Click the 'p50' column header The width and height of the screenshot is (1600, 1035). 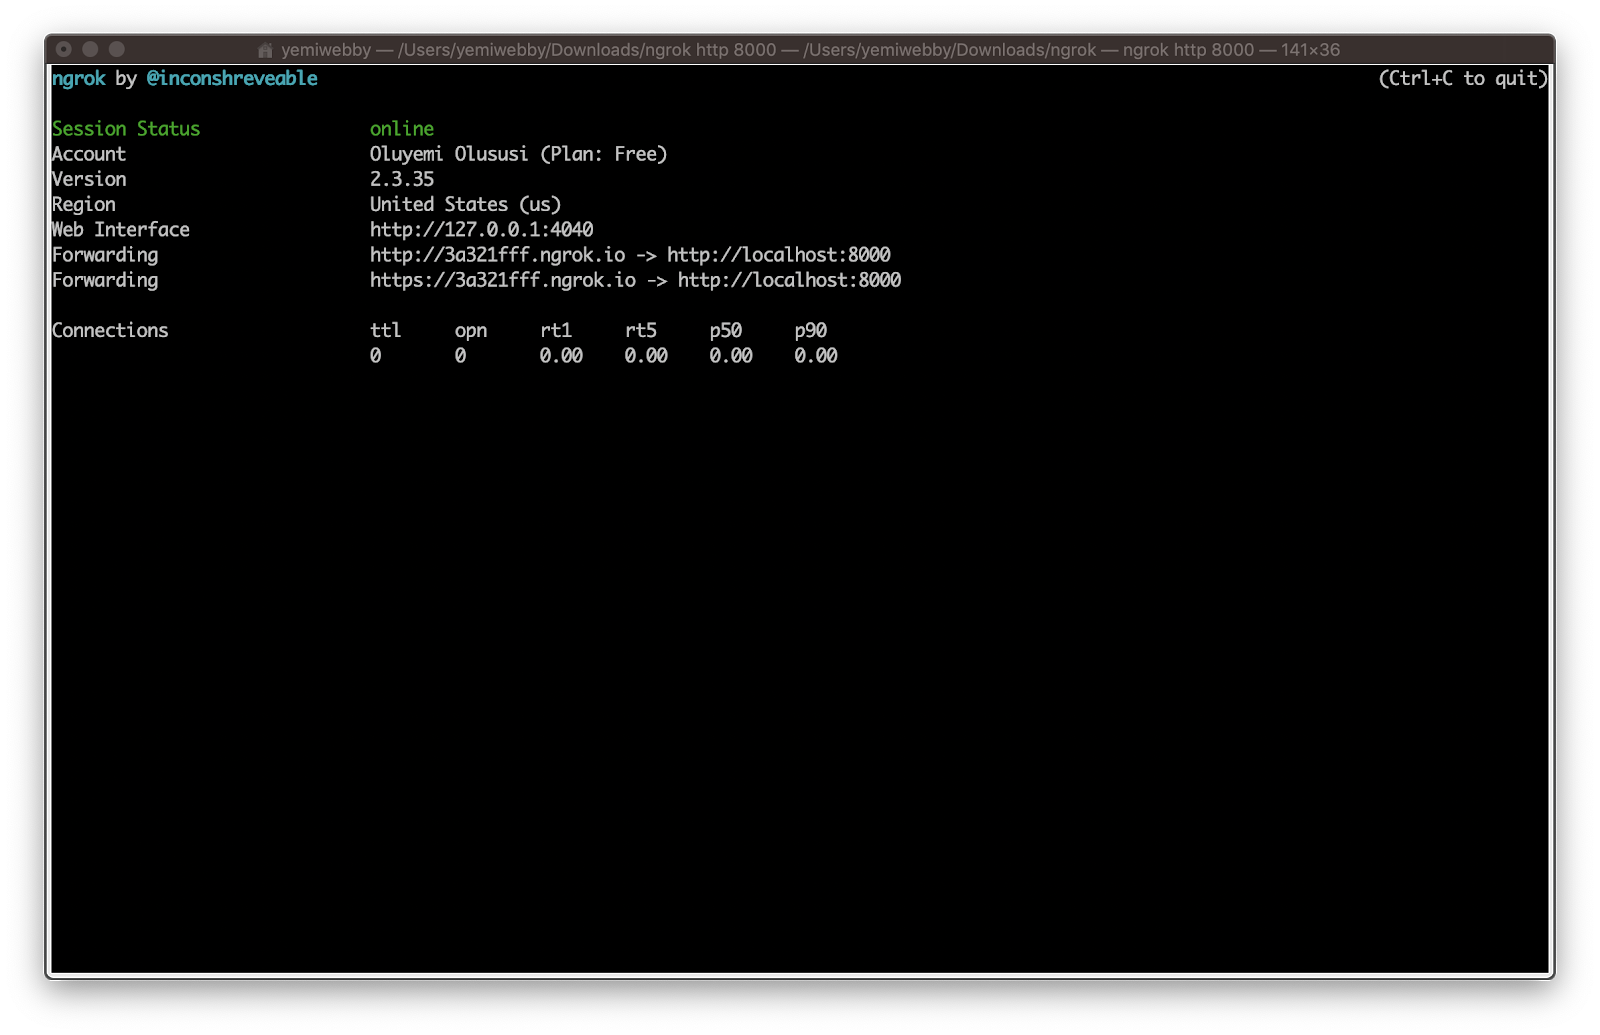(726, 331)
